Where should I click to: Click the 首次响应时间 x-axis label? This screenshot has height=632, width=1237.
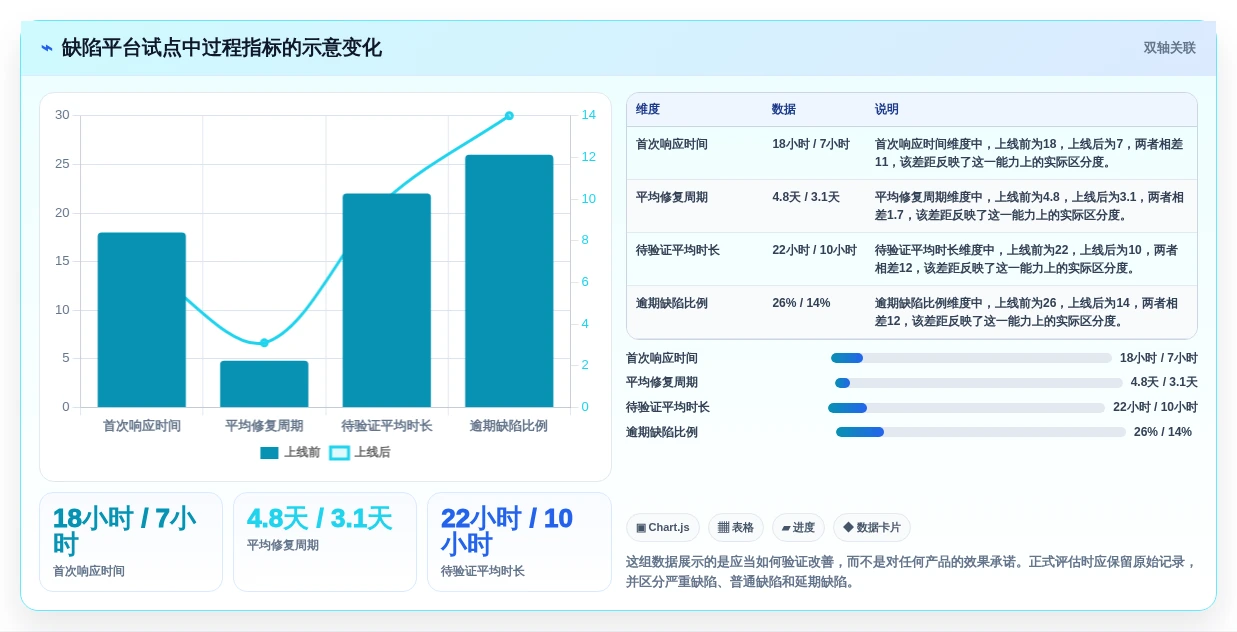coord(142,426)
